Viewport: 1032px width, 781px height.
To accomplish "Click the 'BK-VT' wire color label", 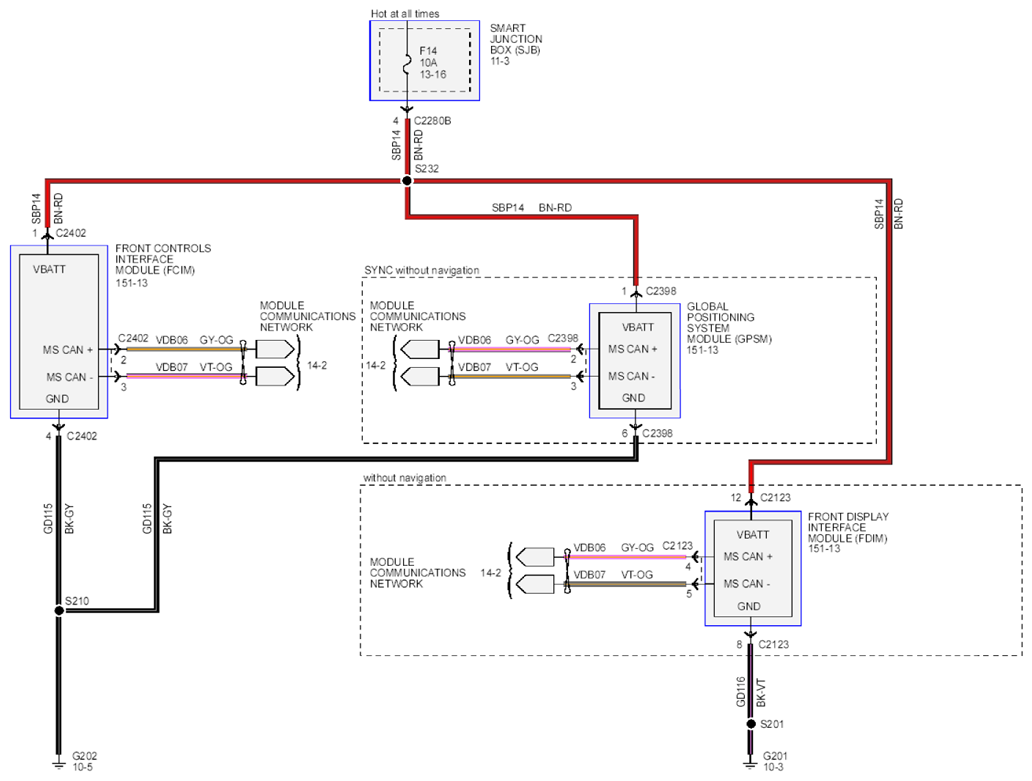I will click(x=761, y=692).
